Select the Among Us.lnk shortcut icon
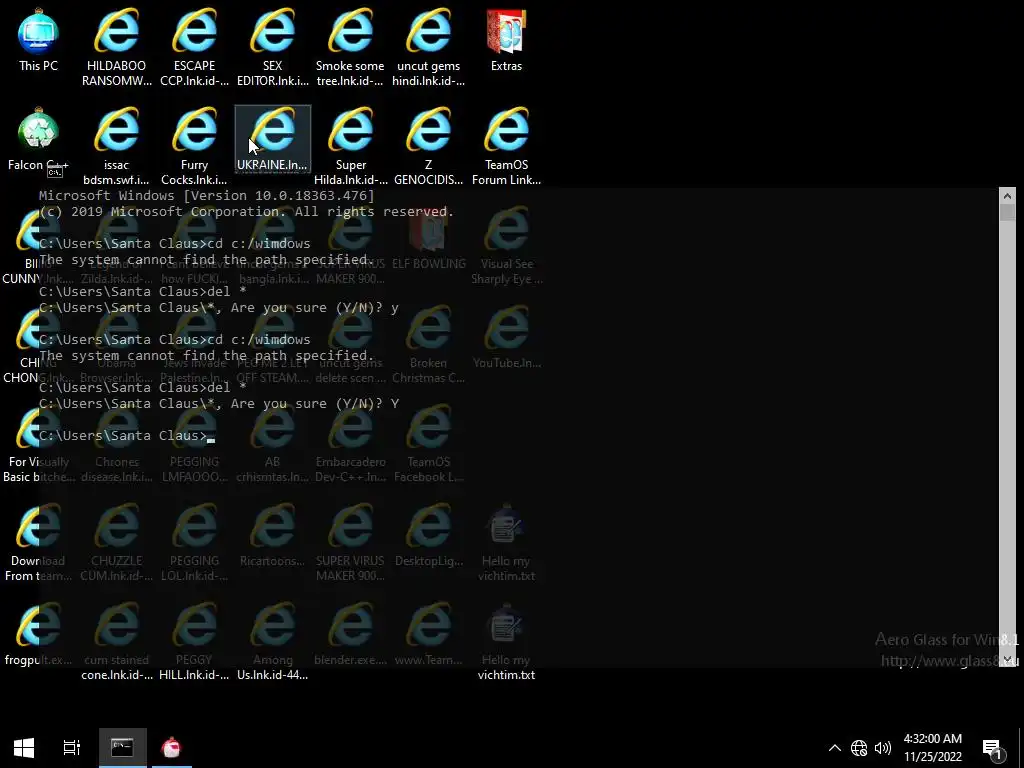The width and height of the screenshot is (1024, 768). coord(272,641)
